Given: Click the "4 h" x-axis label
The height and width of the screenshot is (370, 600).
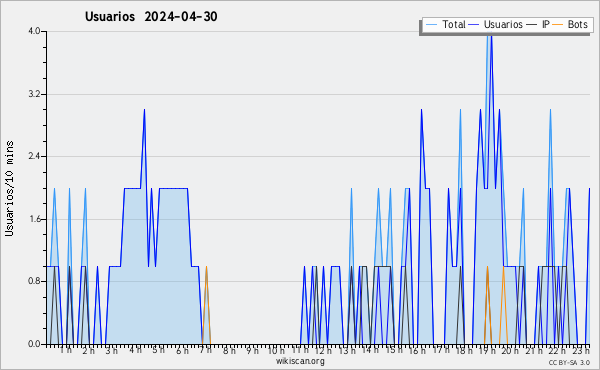Looking at the screenshot, I should tap(135, 350).
